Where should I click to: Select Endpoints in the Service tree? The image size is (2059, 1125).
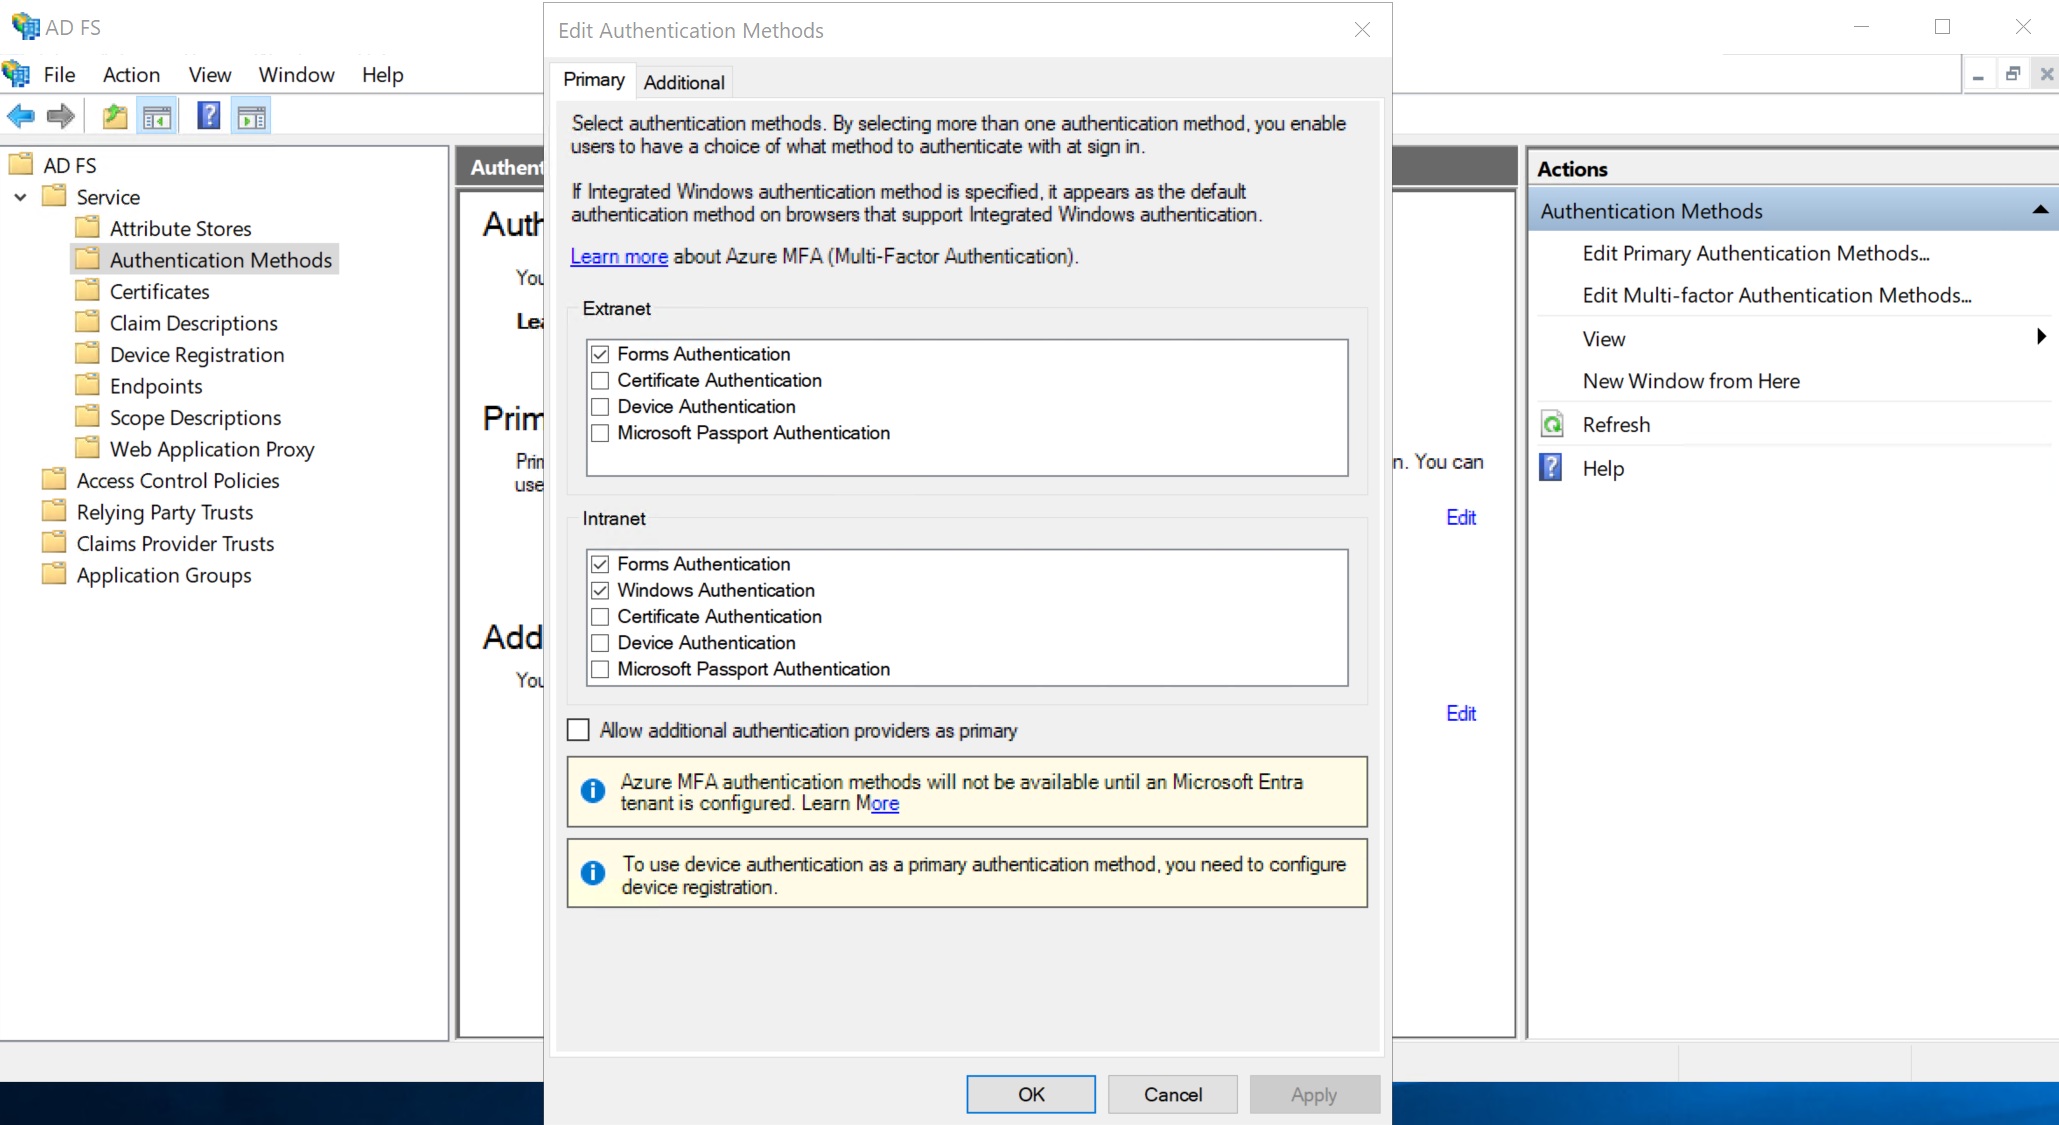point(156,386)
